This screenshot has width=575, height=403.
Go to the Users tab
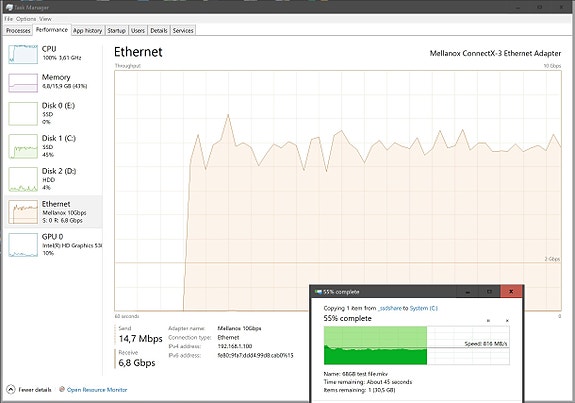point(138,30)
